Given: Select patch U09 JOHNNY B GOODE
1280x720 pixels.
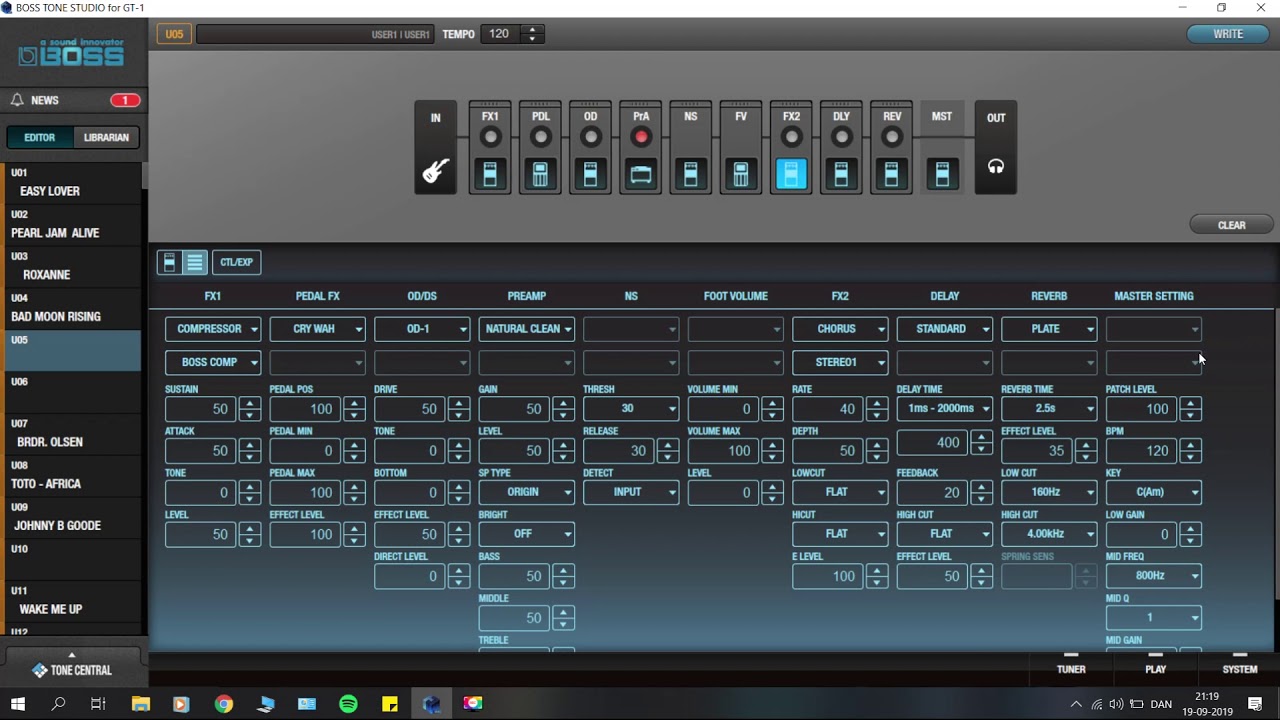Looking at the screenshot, I should (72, 517).
